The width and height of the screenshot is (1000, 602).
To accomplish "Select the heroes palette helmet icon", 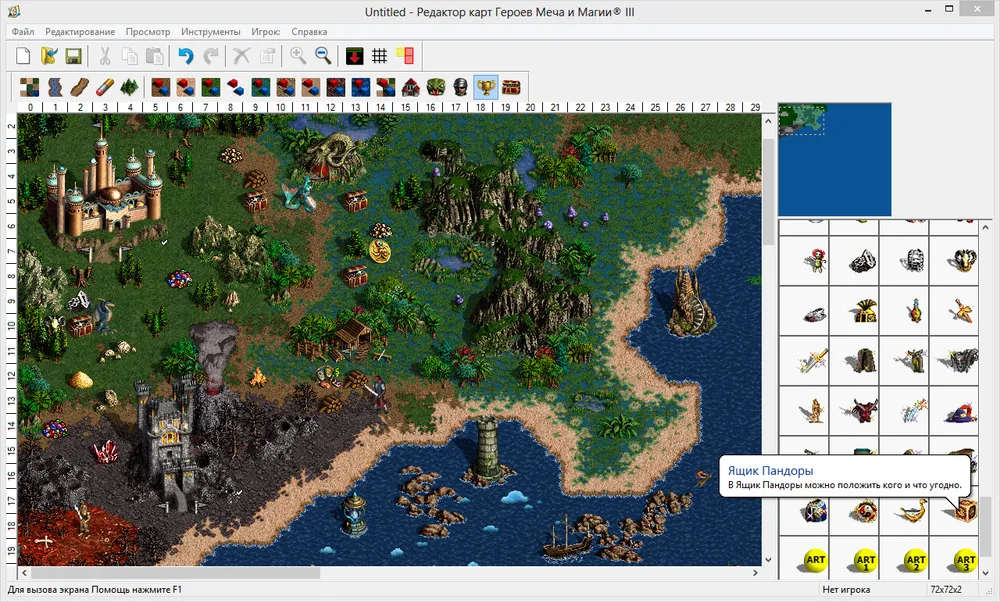I will pos(460,86).
